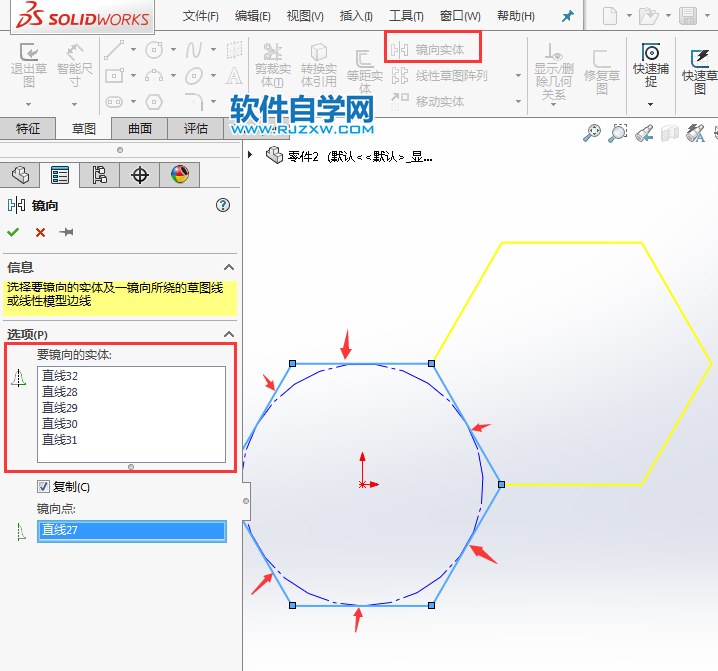This screenshot has width=718, height=671.
Task: Select the Straight Slot tool
Action: (x=114, y=102)
